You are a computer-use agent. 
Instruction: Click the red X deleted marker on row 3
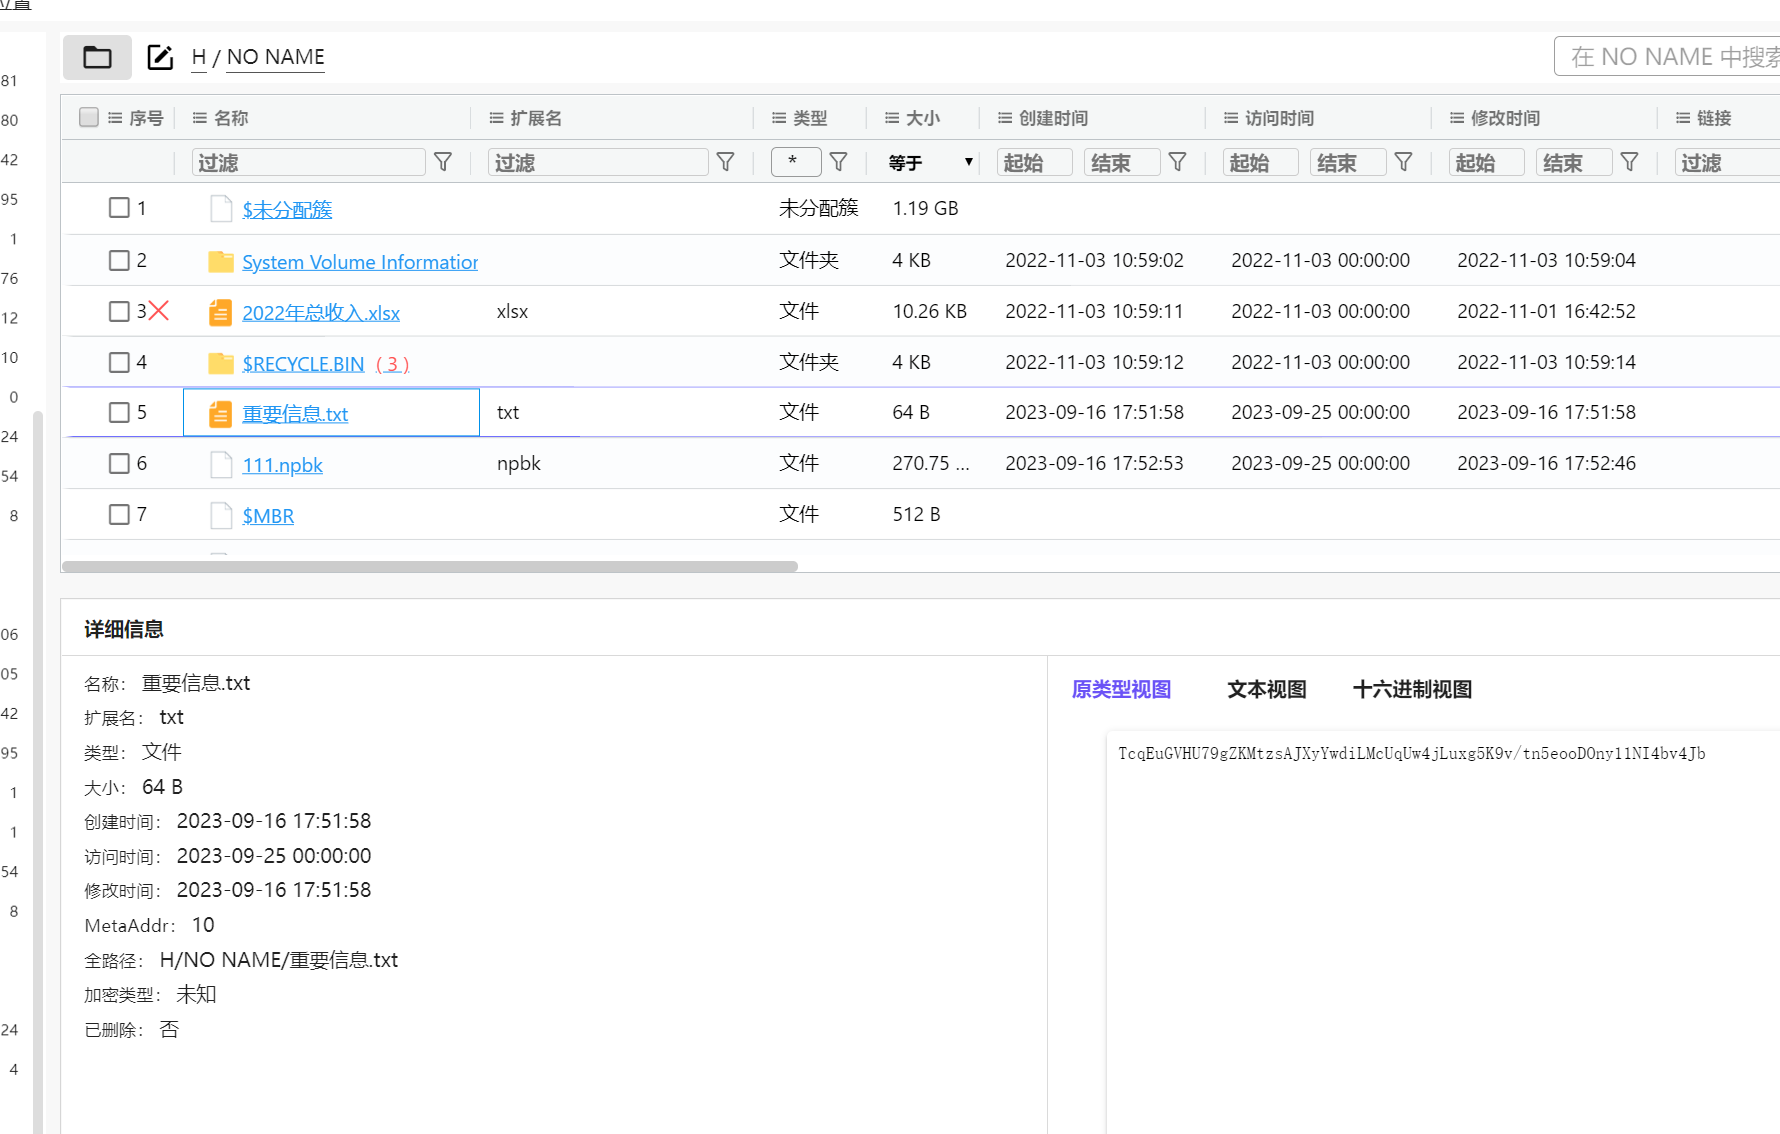point(158,311)
